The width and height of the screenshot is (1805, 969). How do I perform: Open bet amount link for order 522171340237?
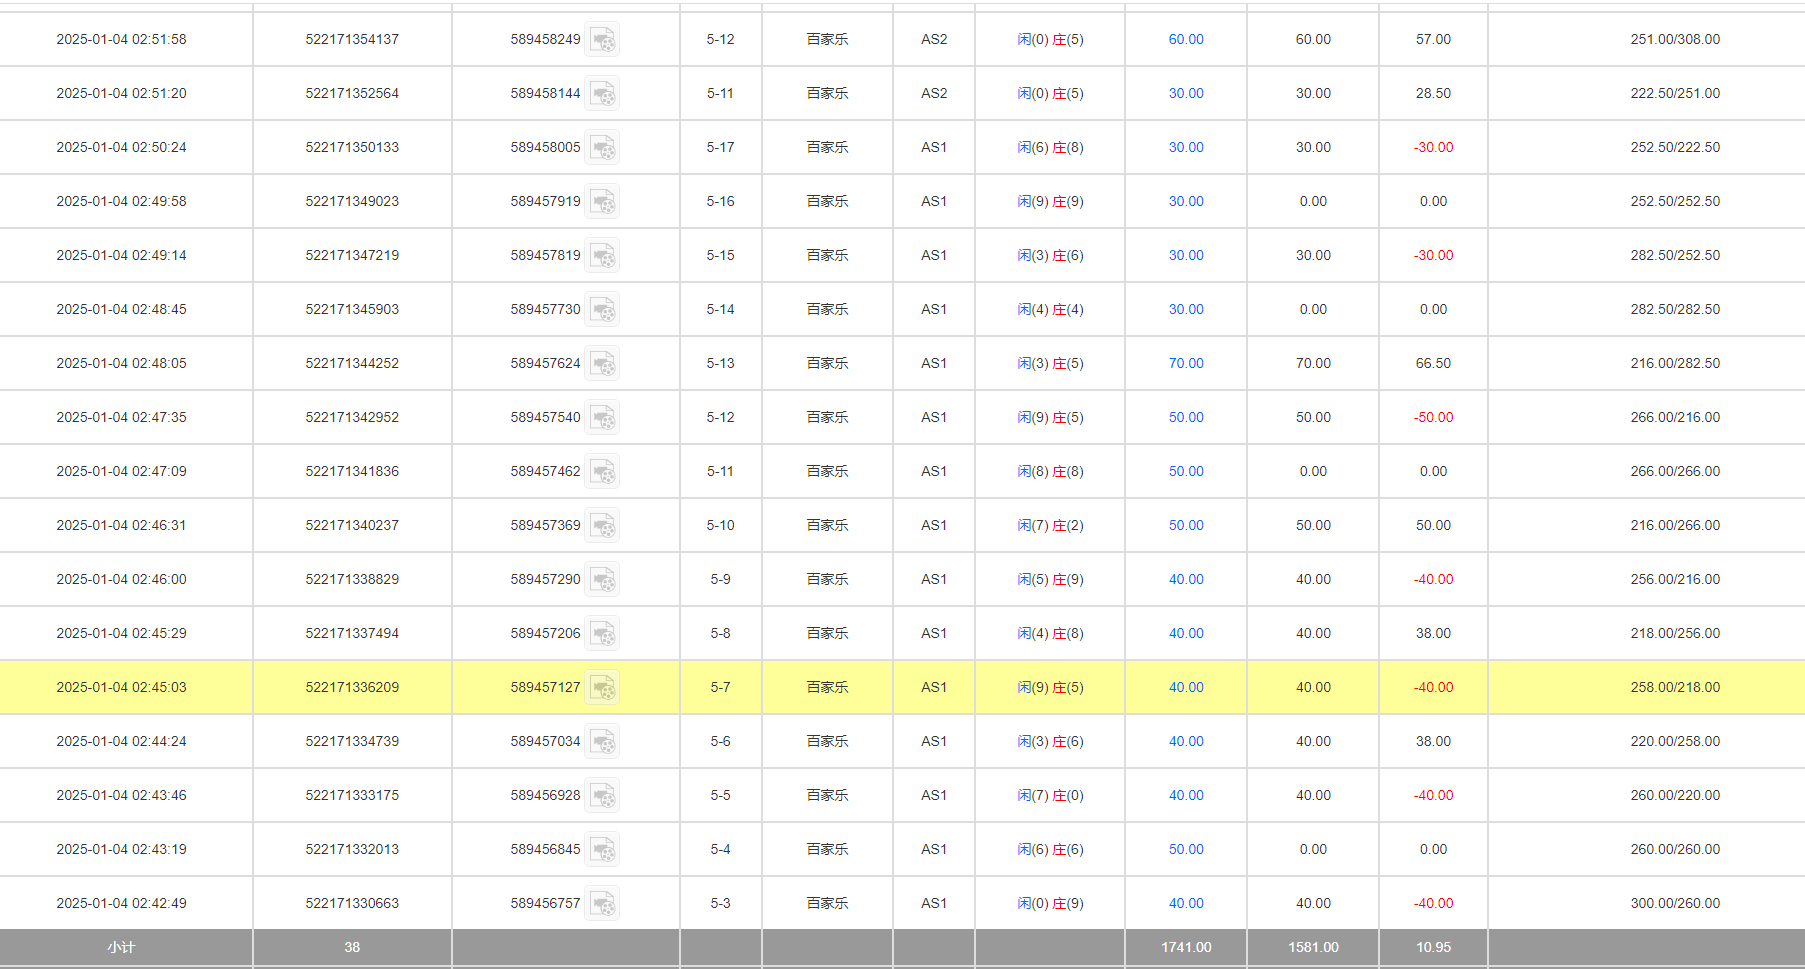[1186, 526]
